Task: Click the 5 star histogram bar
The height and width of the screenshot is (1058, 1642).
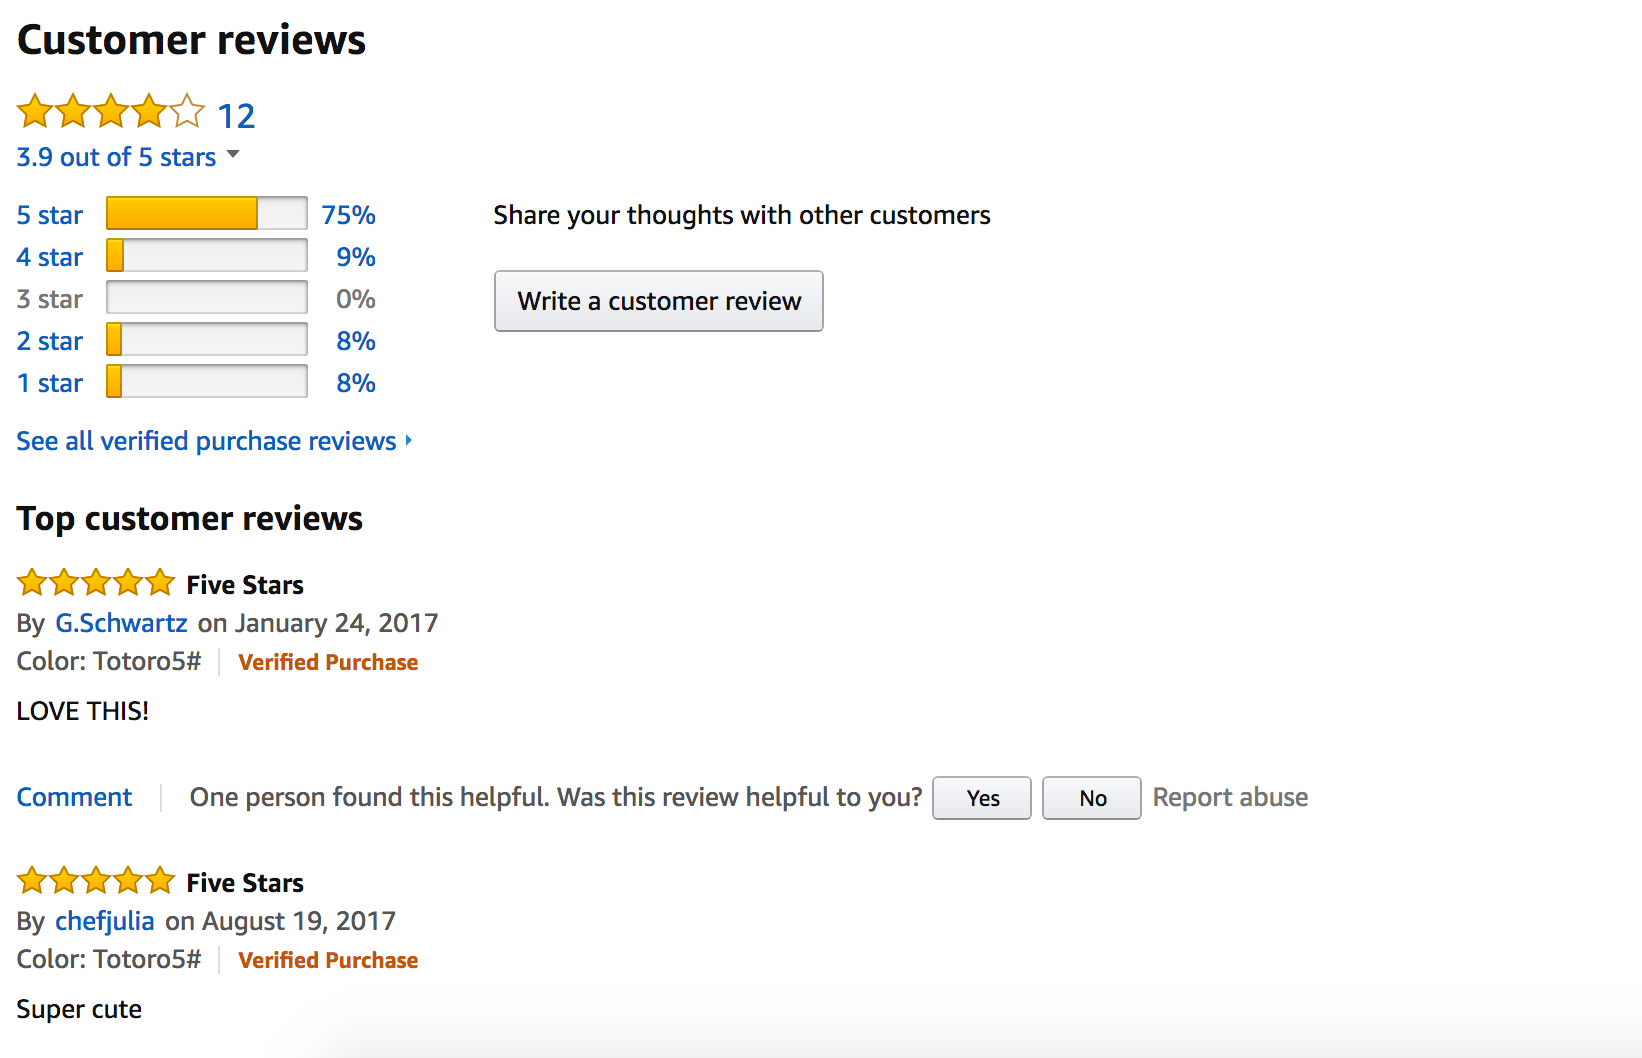Action: [206, 214]
